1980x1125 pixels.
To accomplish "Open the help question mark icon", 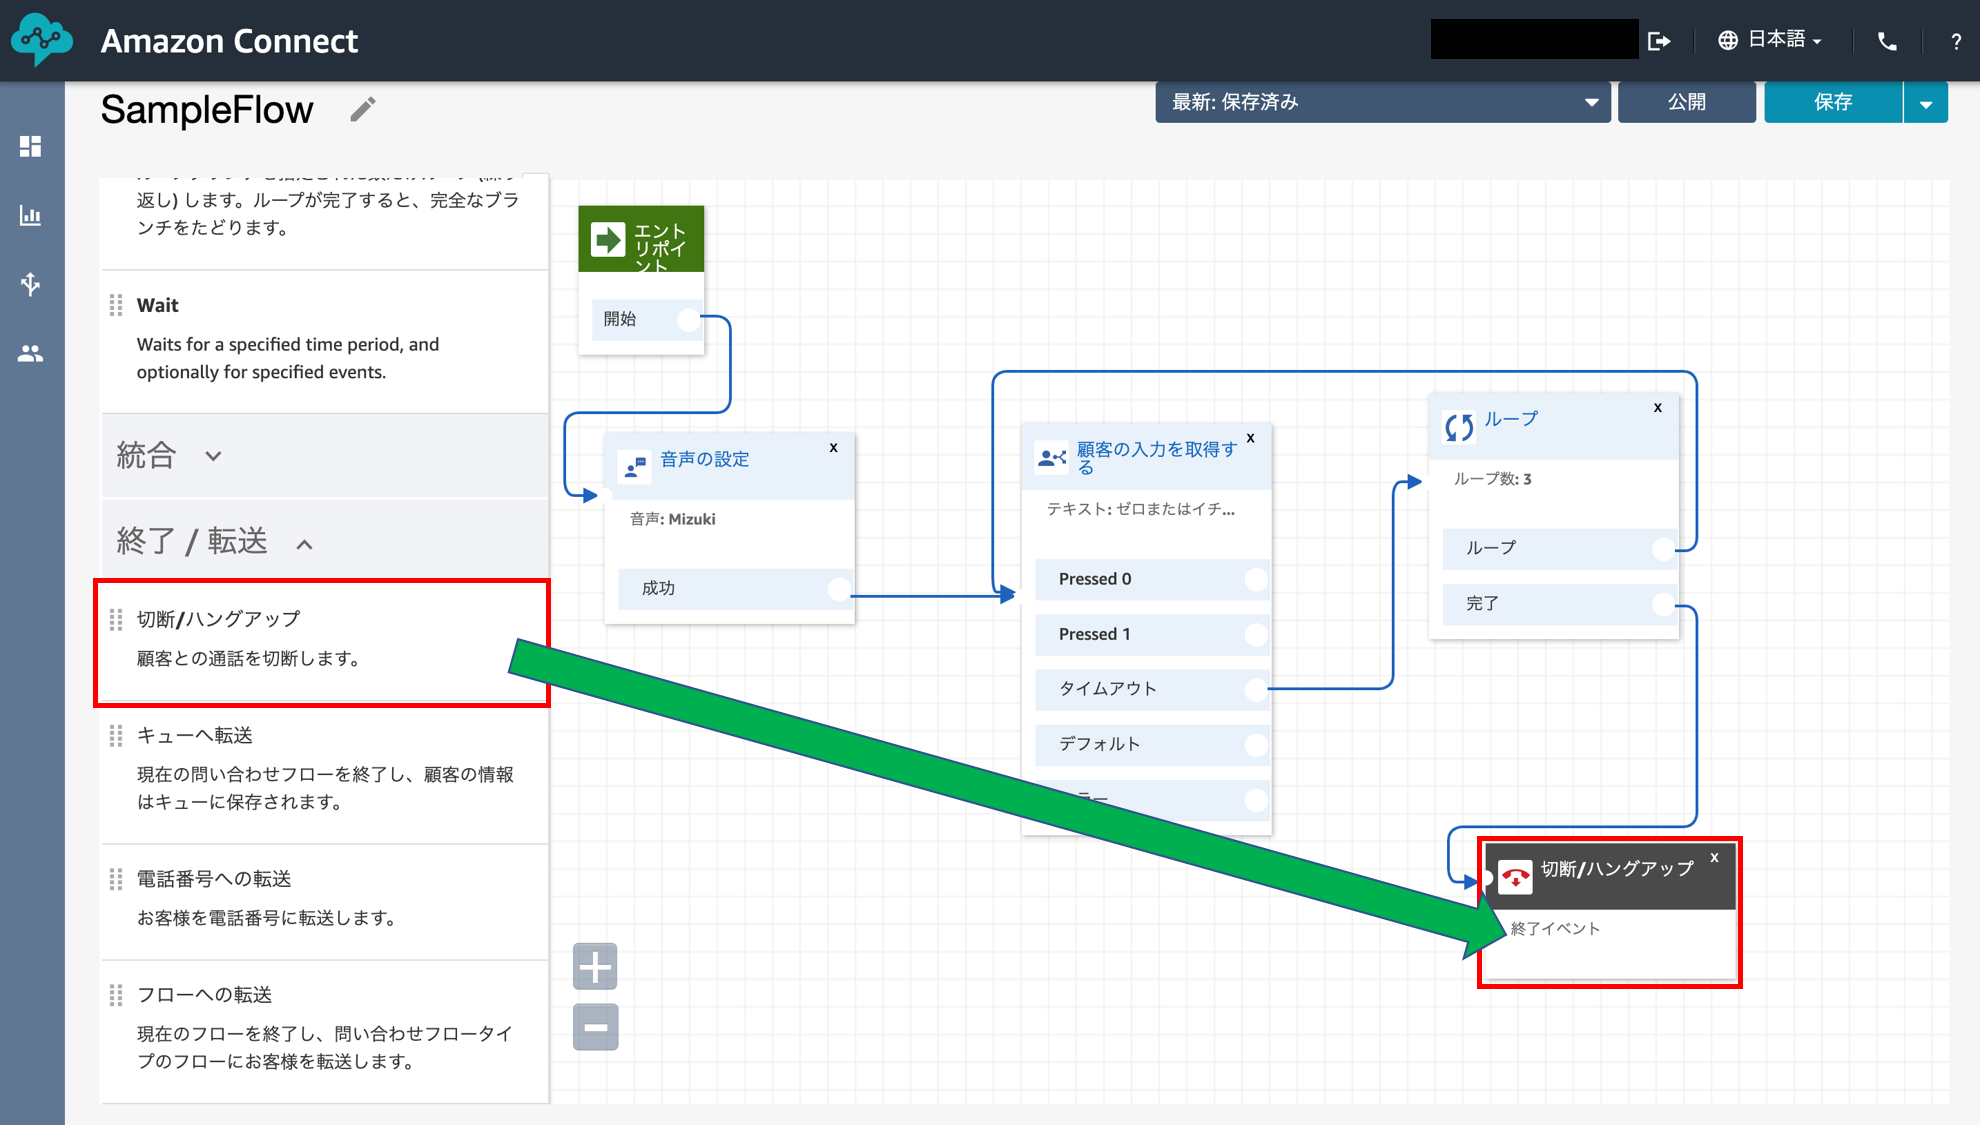I will 1956,41.
